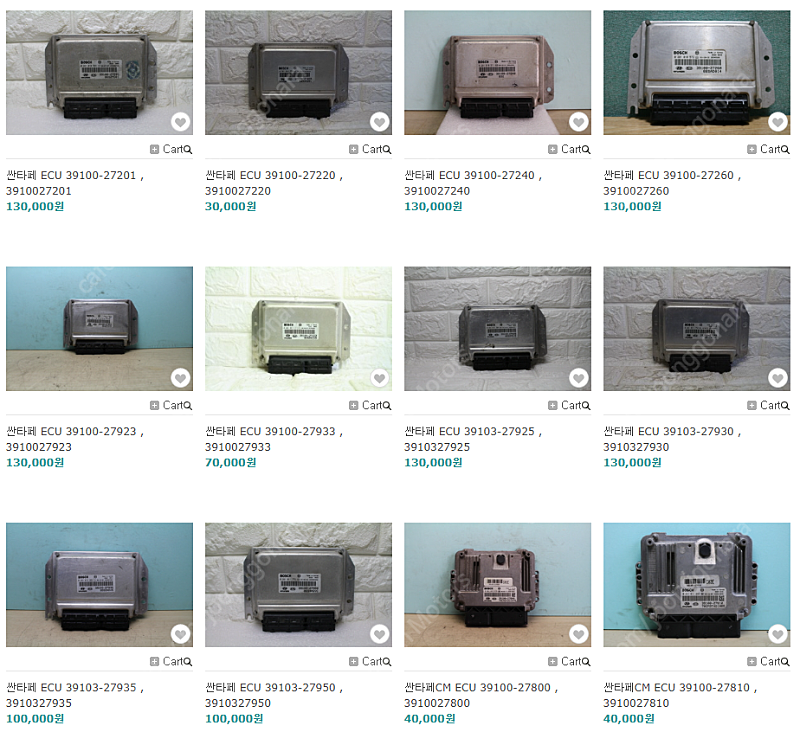800x732 pixels.
Task: View the 39100-27800 ECU product photo
Action: click(497, 585)
